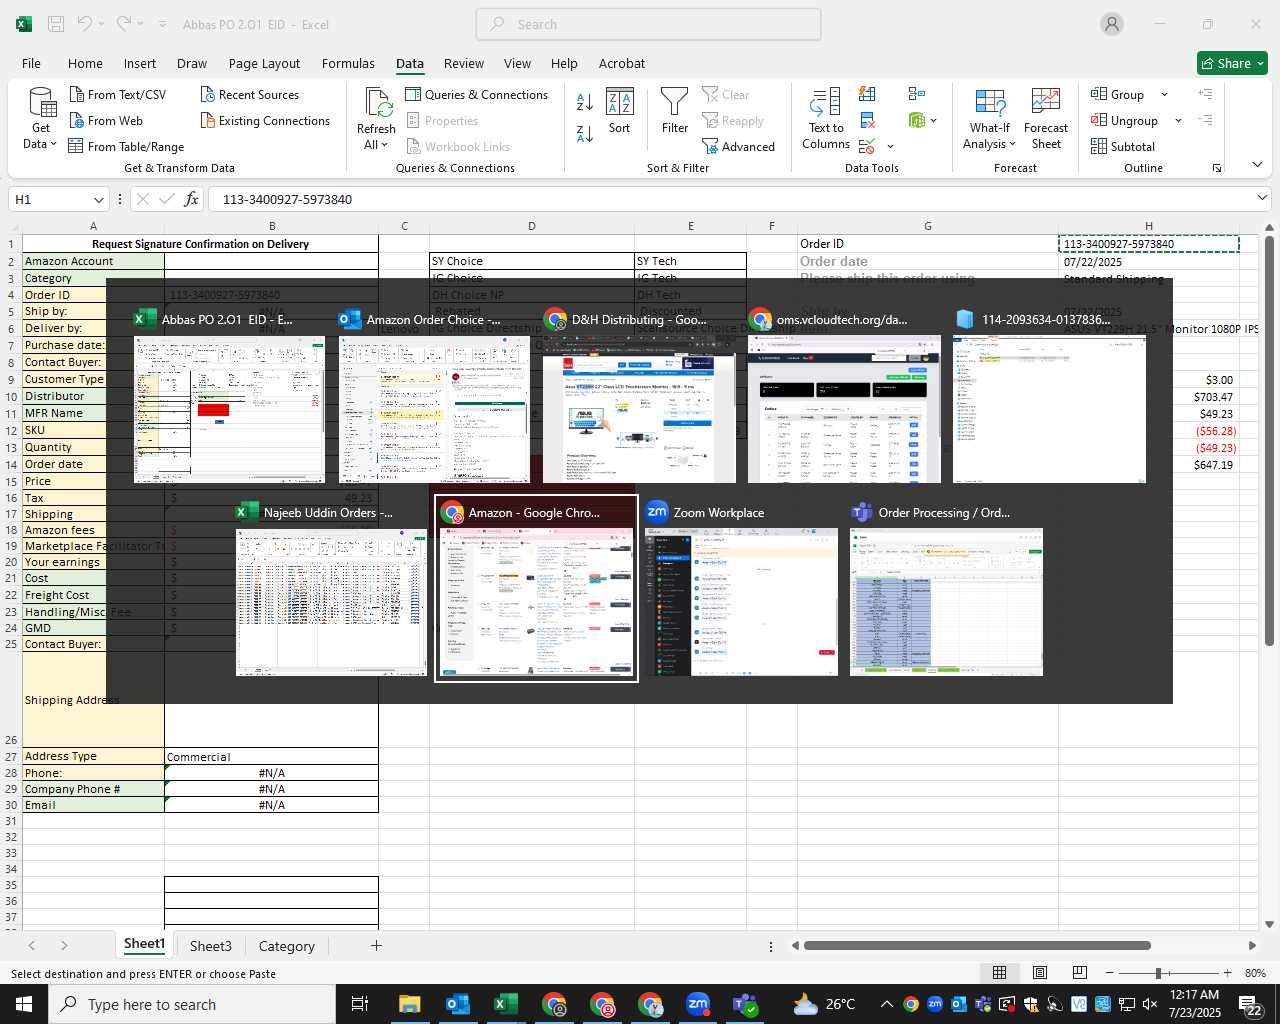Click the Group outline button
The image size is (1280, 1024).
(1117, 95)
